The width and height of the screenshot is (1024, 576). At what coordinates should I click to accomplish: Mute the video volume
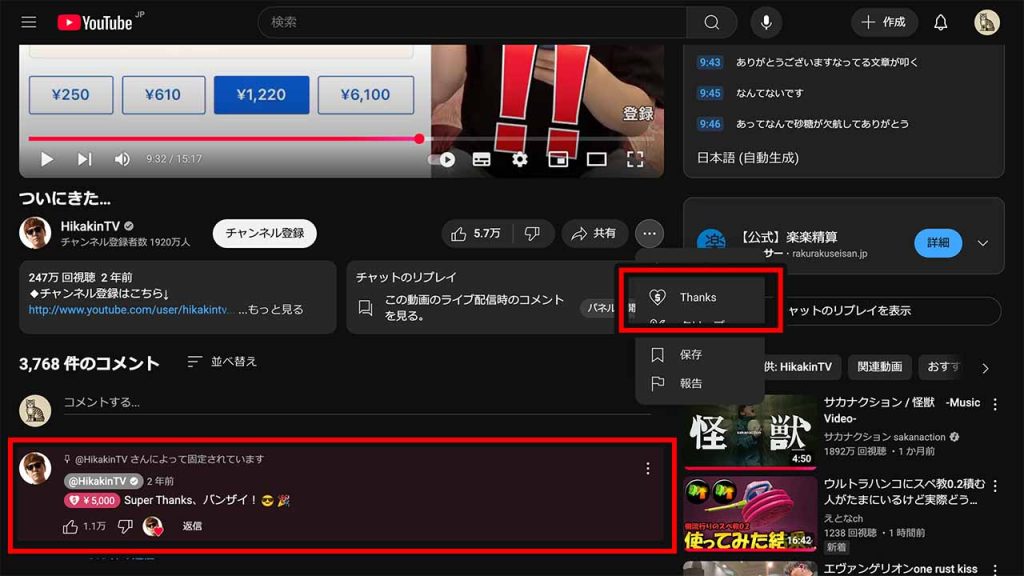[x=121, y=159]
